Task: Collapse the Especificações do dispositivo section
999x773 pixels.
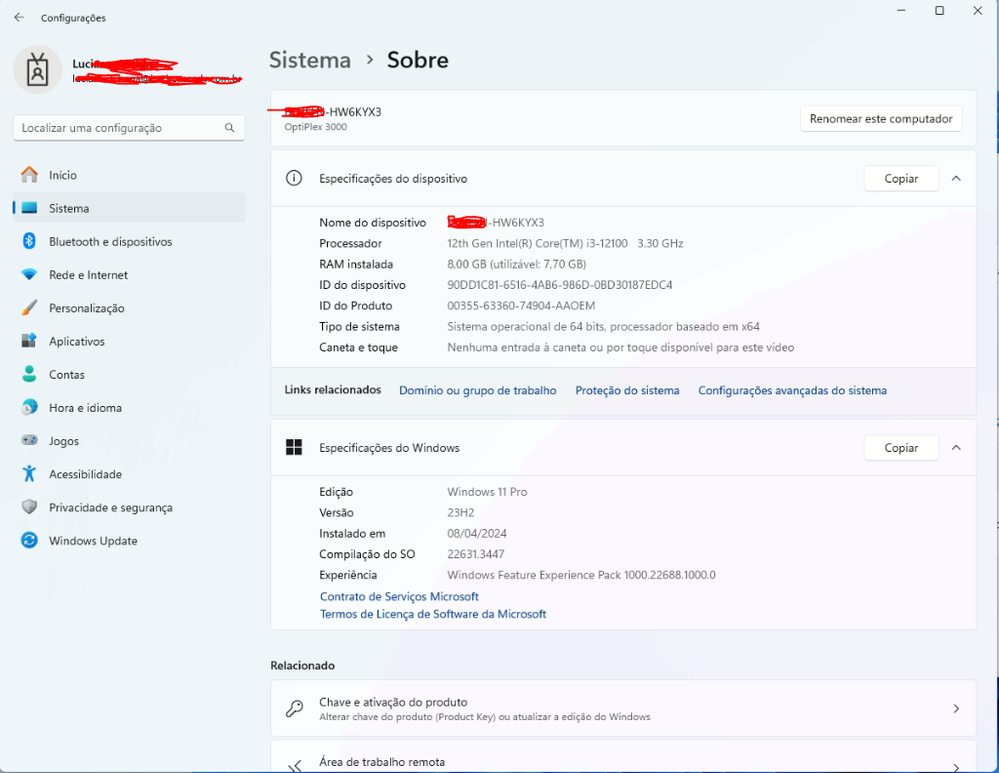Action: coord(956,178)
